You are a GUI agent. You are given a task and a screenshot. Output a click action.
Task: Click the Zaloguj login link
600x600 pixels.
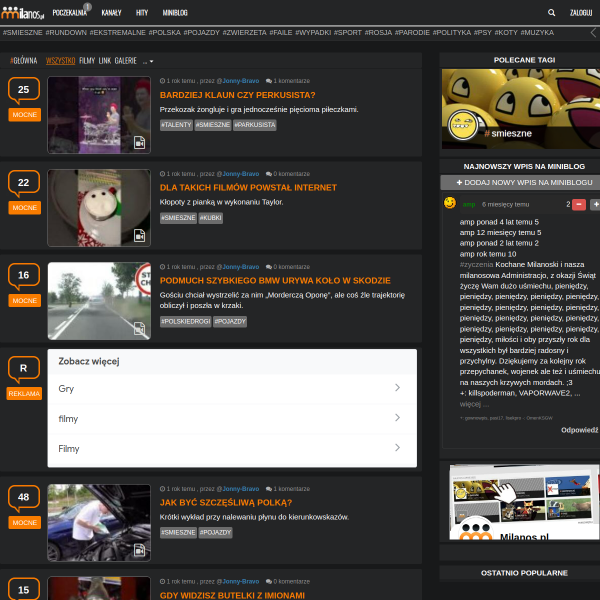(581, 13)
